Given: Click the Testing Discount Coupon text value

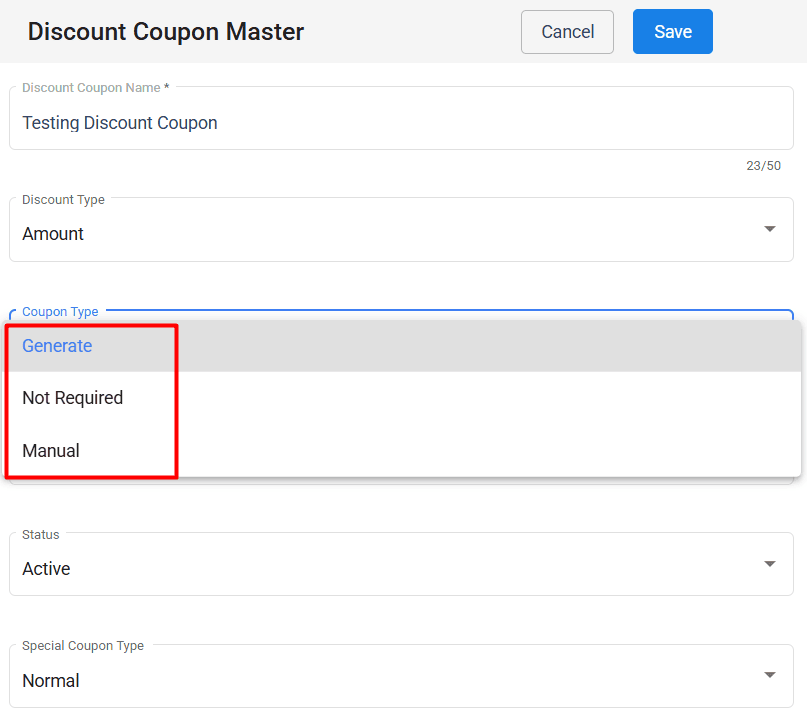Looking at the screenshot, I should [x=120, y=123].
